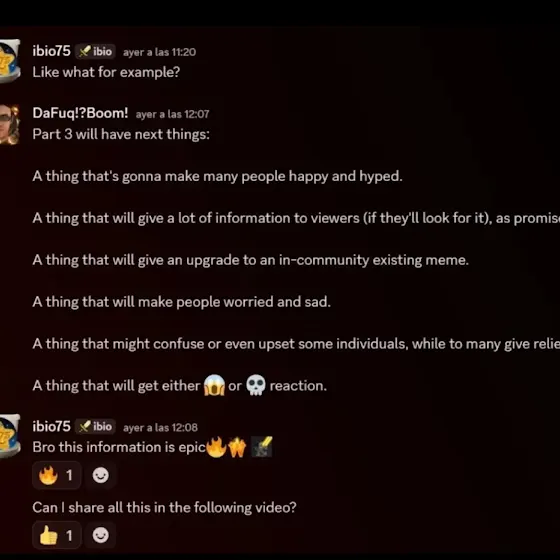560x560 pixels.
Task: Click the thumbs up reaction button
Action: point(56,535)
